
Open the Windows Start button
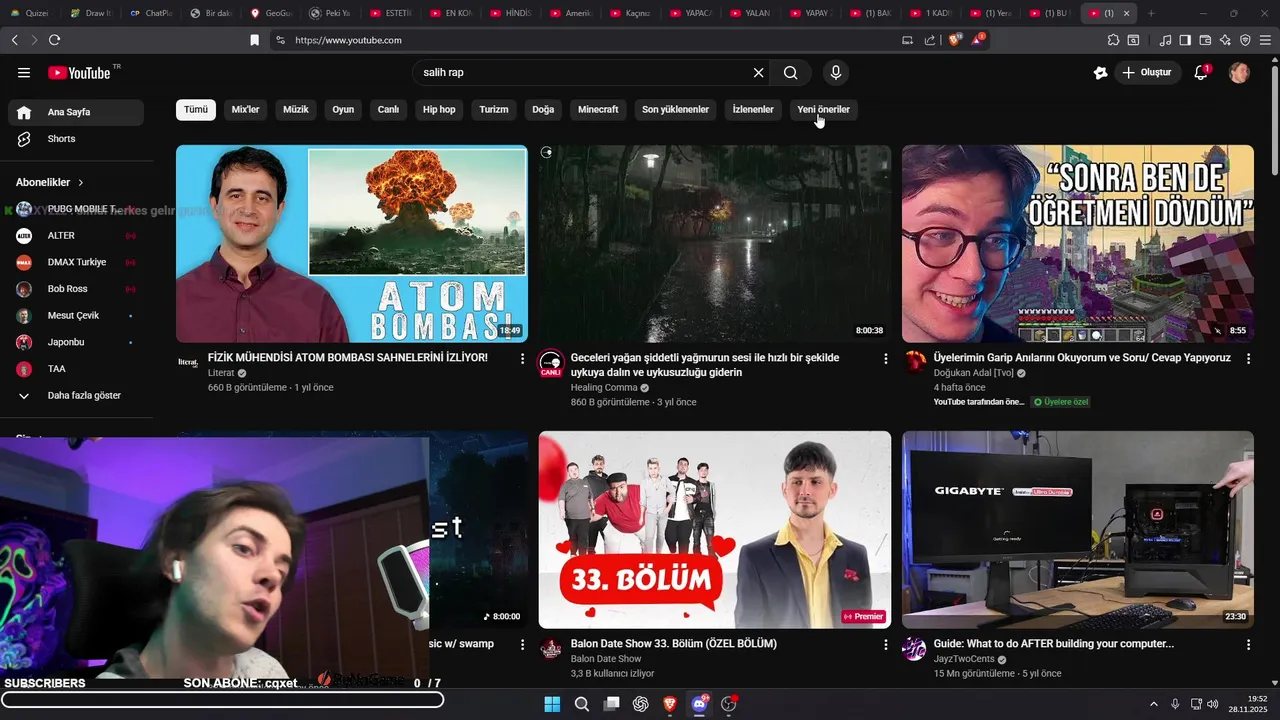pos(552,704)
